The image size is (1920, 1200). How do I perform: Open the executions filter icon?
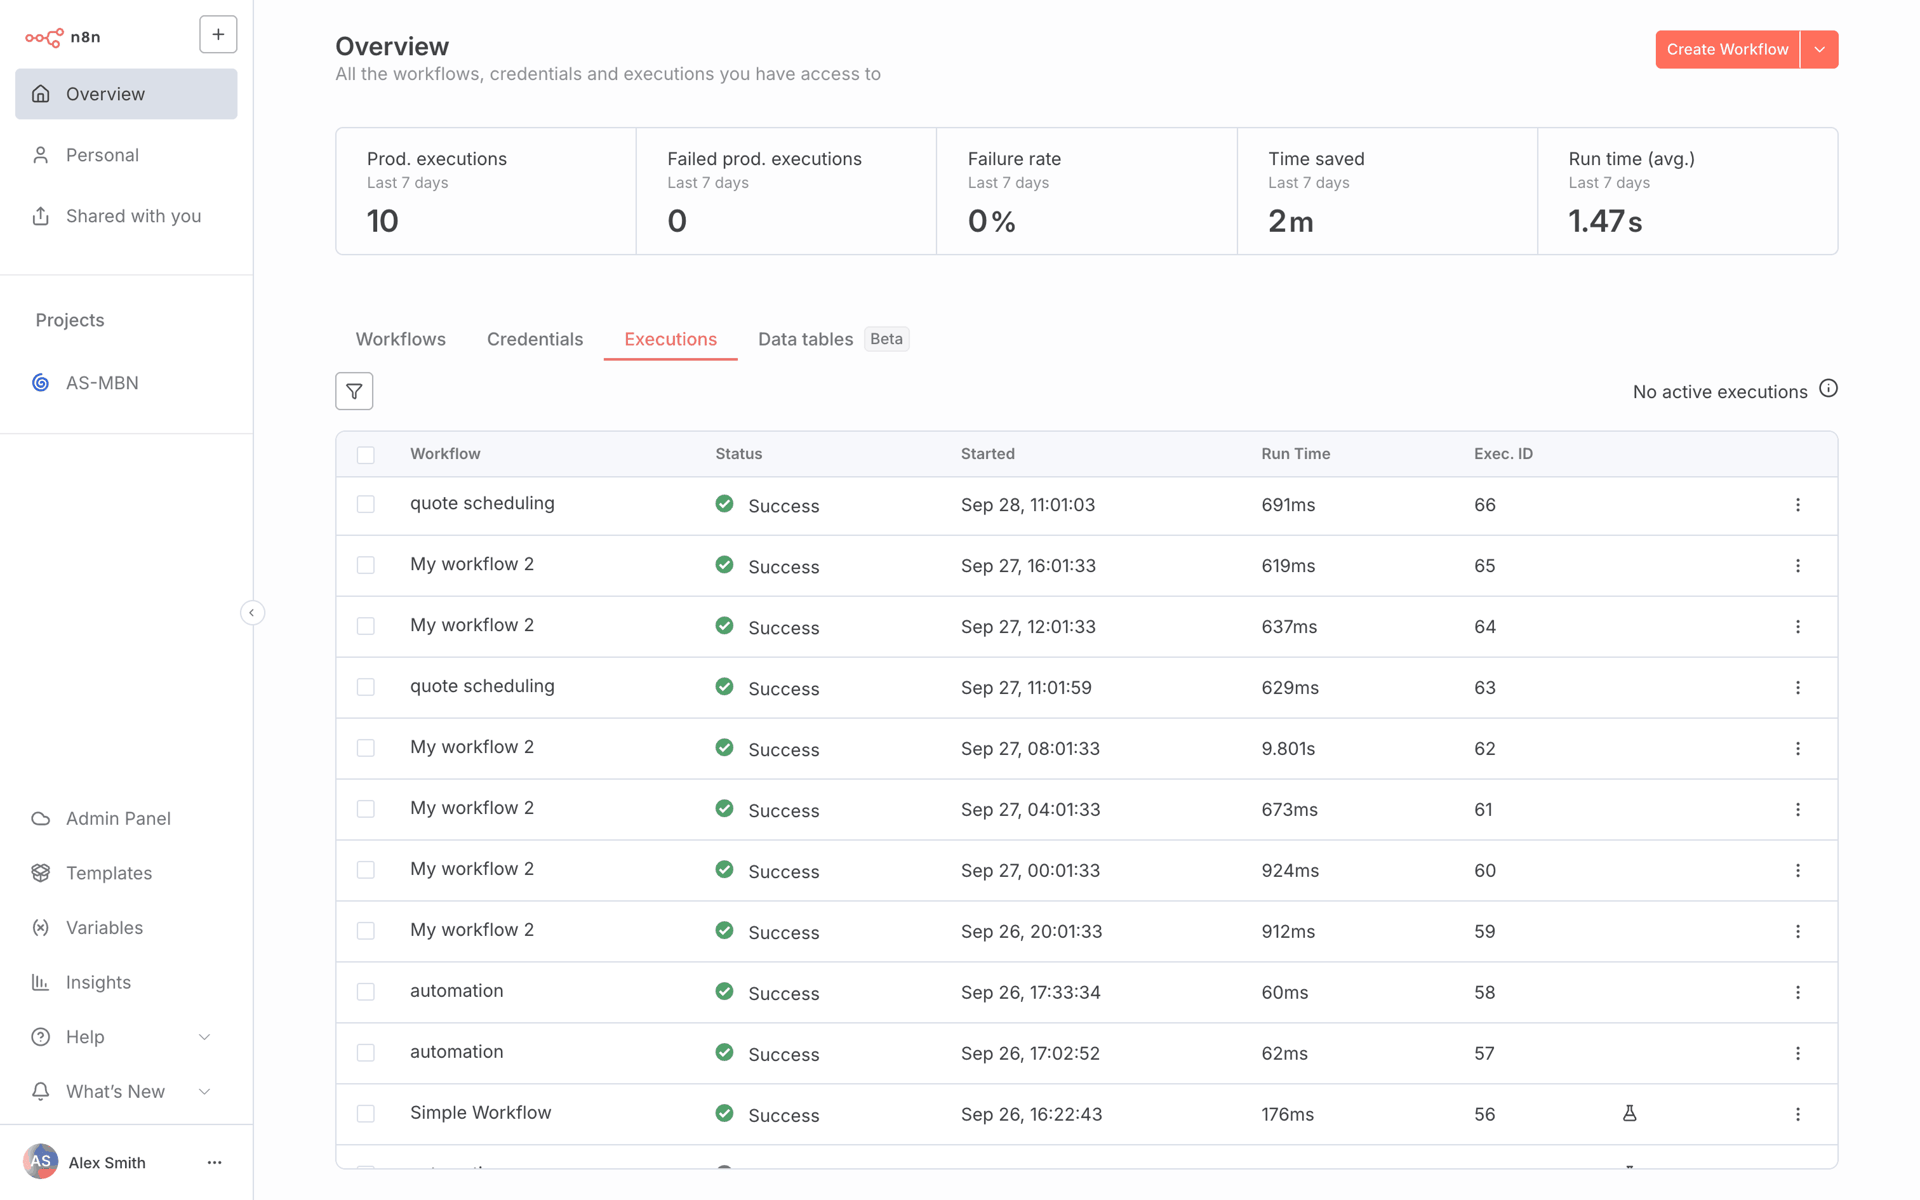354,391
